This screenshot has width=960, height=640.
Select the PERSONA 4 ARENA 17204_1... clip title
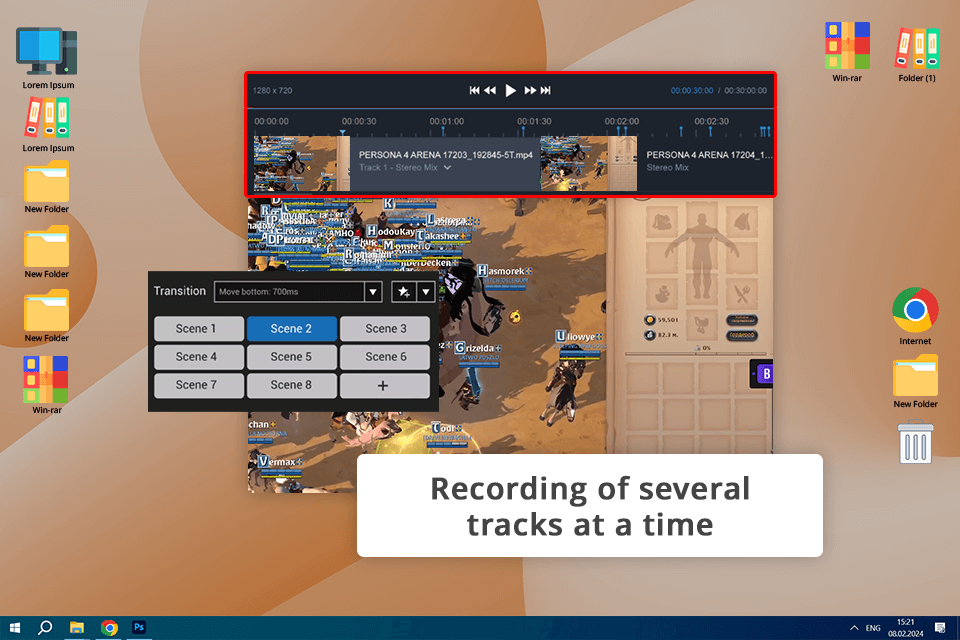point(710,155)
